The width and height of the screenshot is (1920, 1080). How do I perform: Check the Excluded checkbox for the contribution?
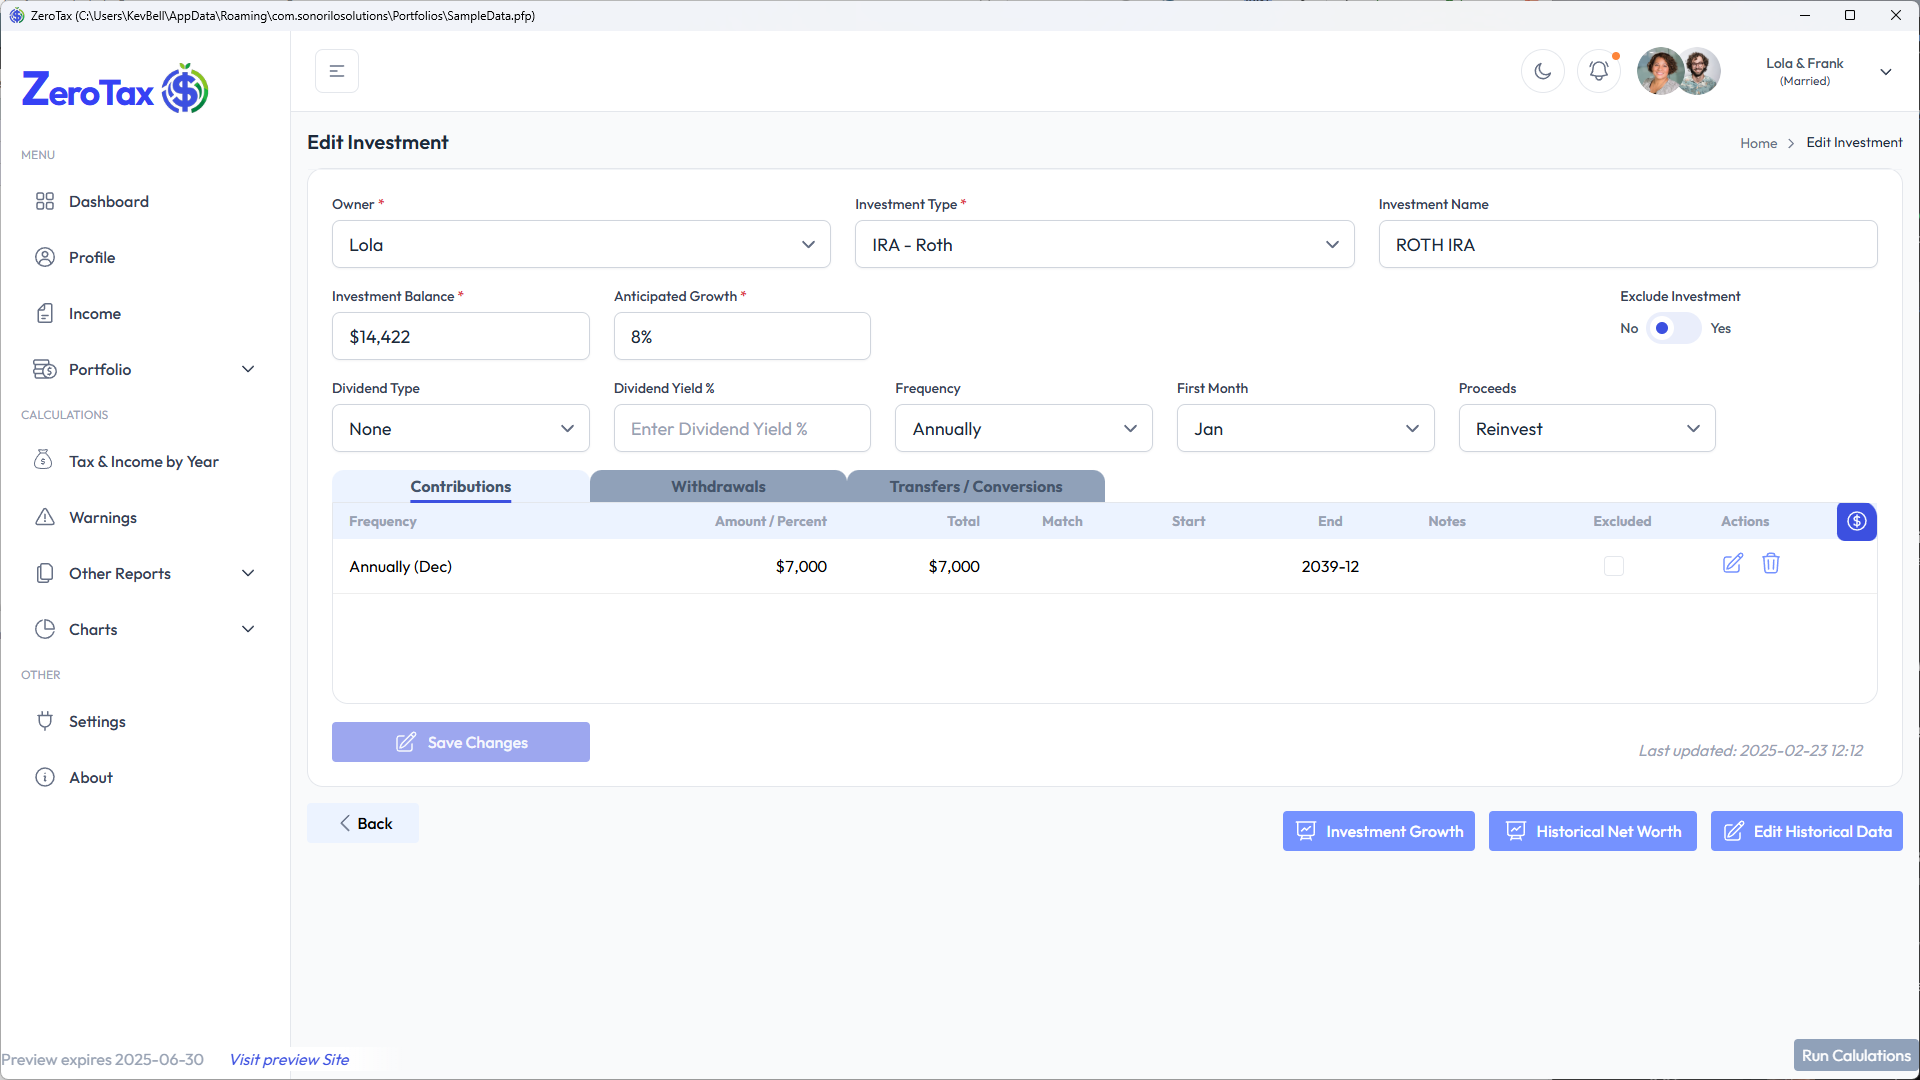[1613, 566]
